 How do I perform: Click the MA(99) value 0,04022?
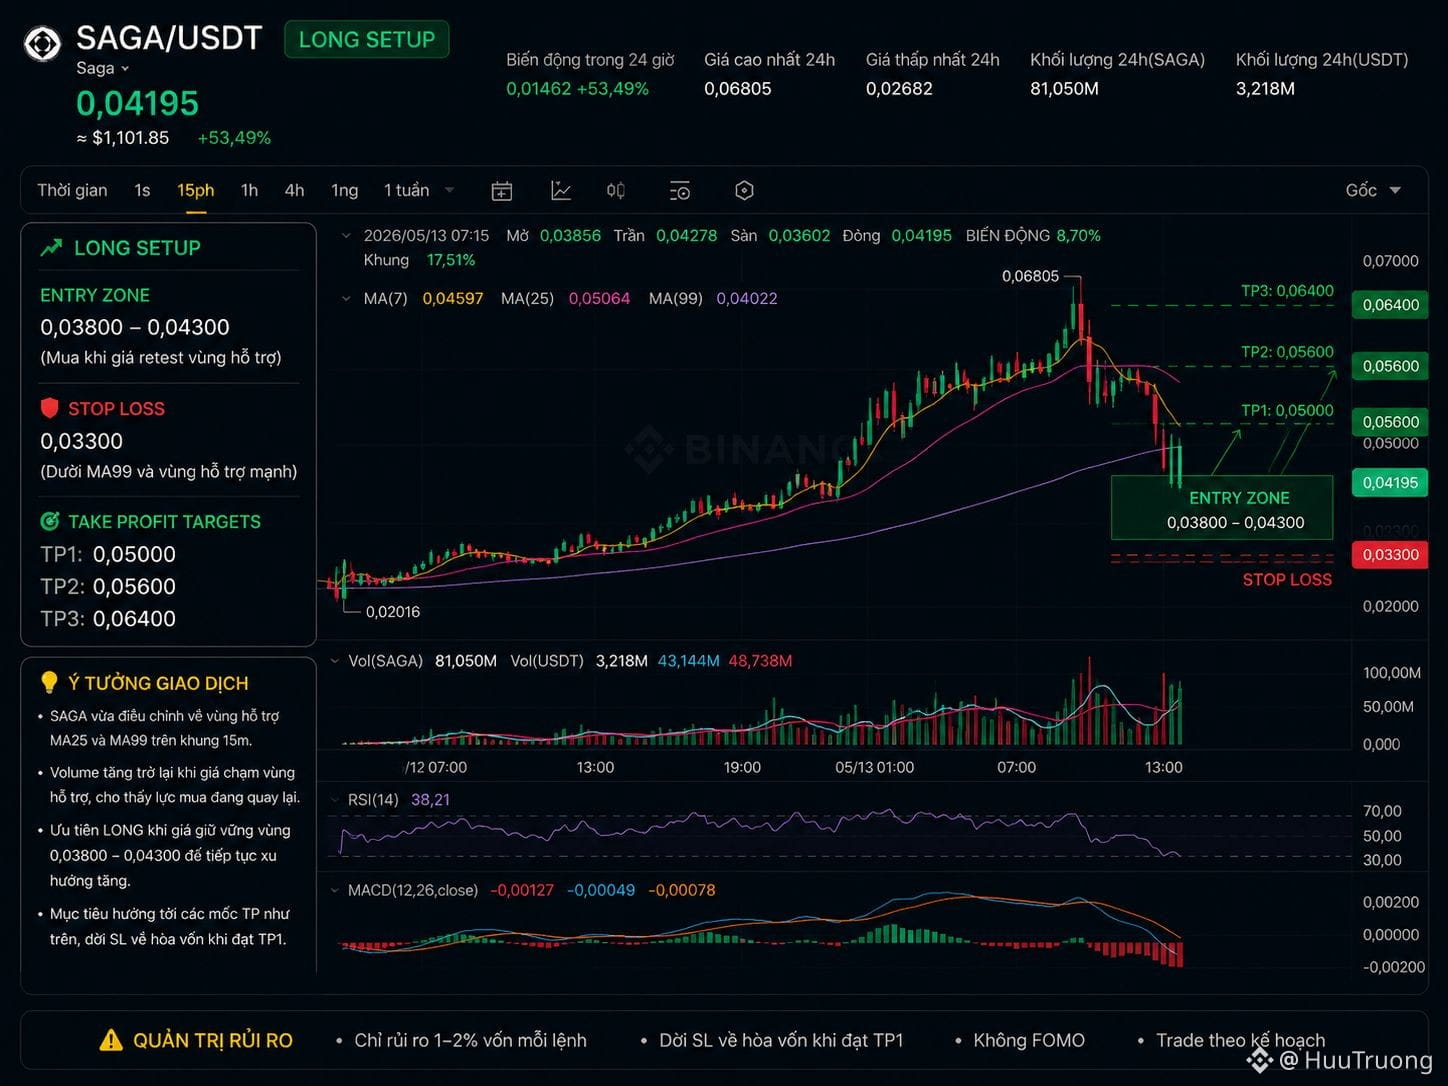747,298
